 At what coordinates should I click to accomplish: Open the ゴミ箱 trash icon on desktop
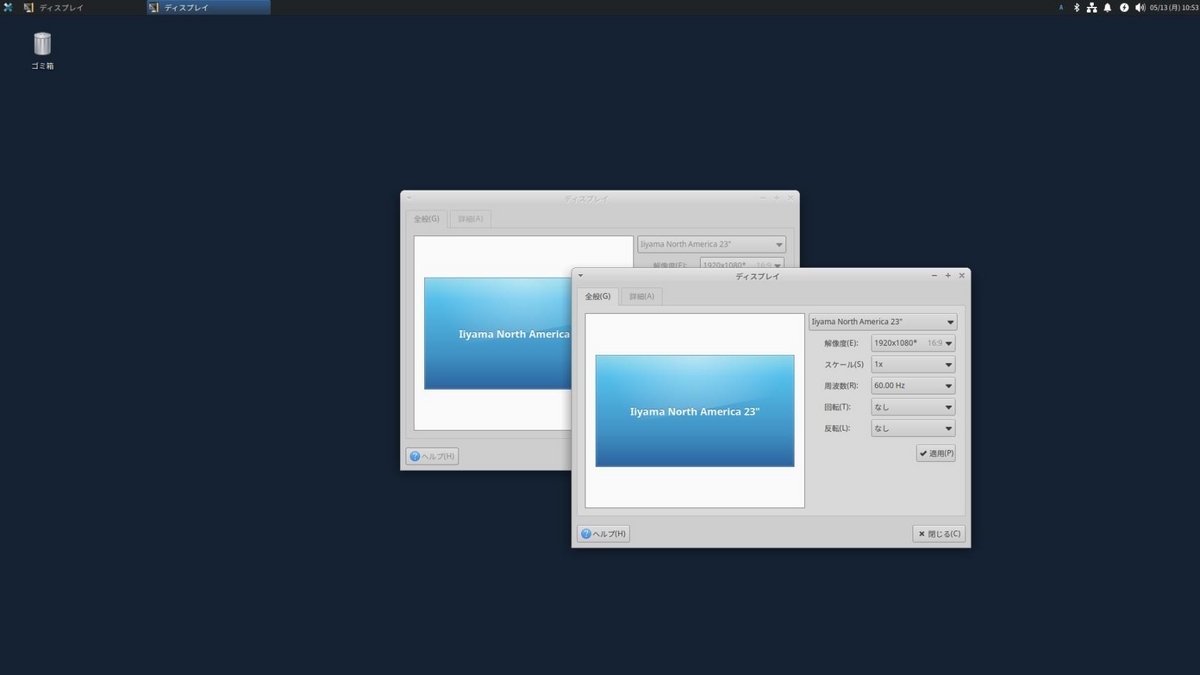pos(42,51)
